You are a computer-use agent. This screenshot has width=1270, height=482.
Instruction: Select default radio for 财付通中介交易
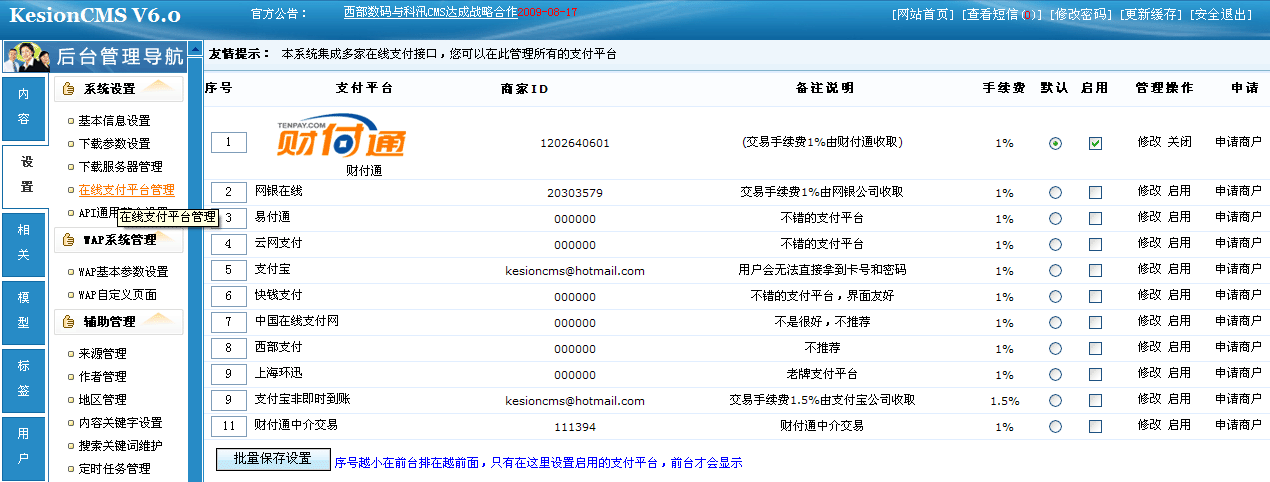pyautogui.click(x=1055, y=426)
